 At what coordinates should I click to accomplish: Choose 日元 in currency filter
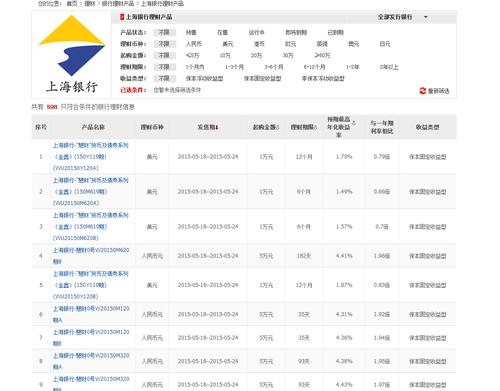coord(385,44)
